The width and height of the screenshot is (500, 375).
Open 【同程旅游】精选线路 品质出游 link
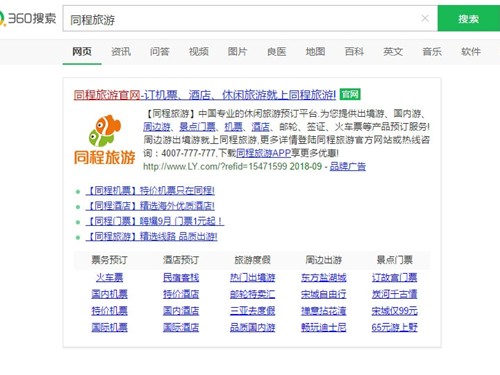click(151, 237)
